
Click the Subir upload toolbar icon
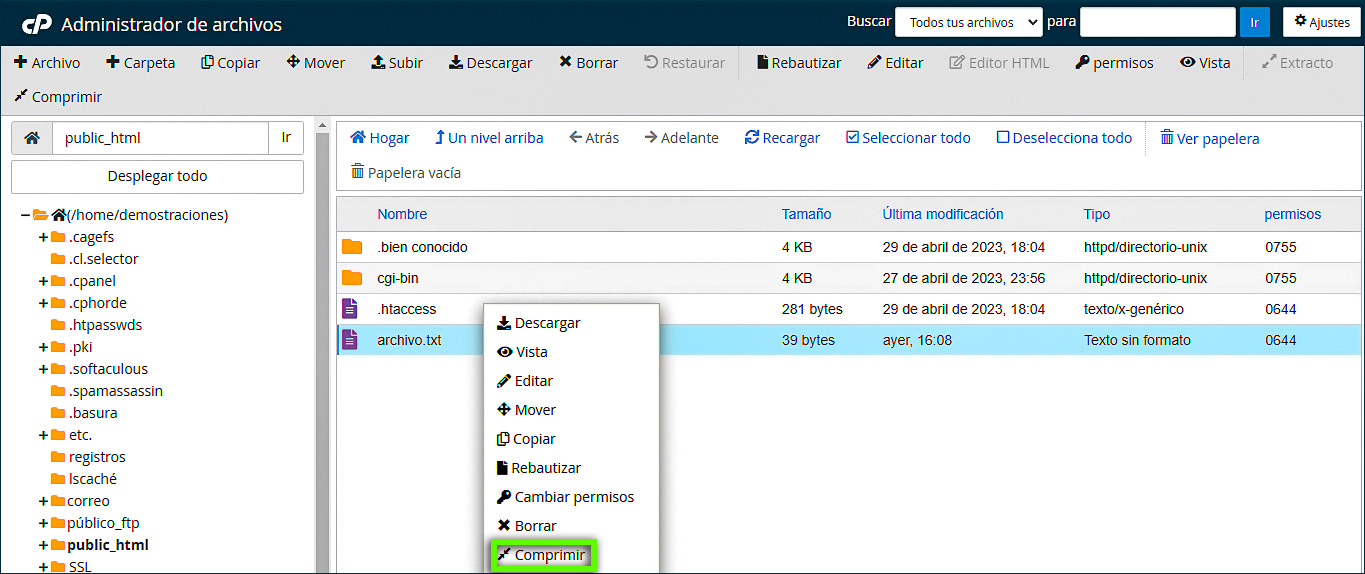(378, 62)
